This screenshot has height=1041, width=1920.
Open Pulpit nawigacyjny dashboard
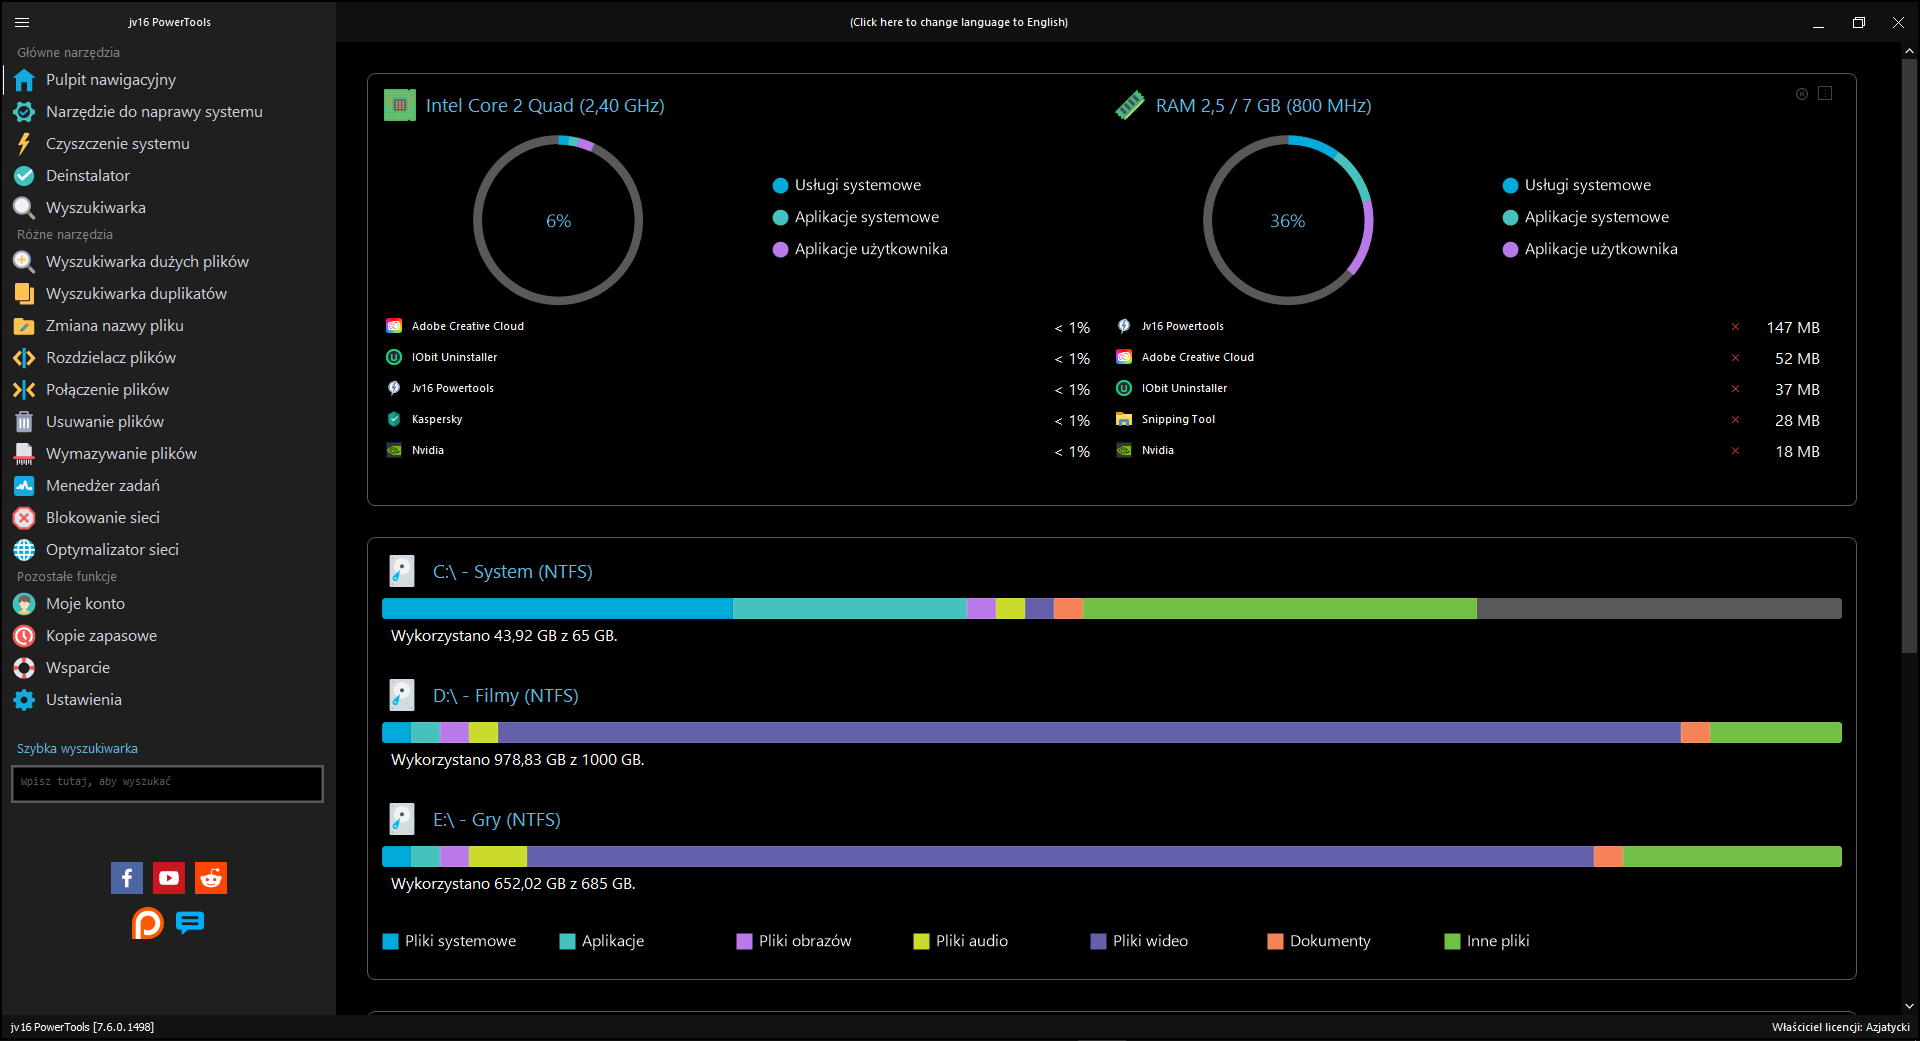[x=110, y=80]
